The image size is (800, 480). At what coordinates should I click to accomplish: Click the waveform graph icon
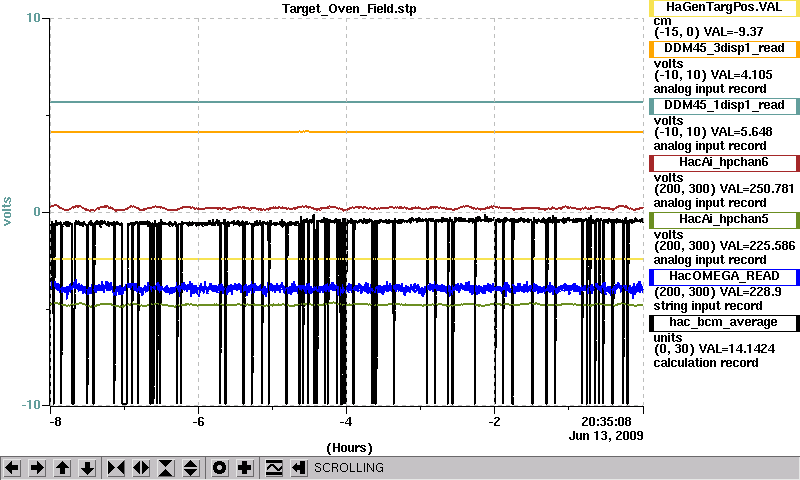tap(274, 468)
